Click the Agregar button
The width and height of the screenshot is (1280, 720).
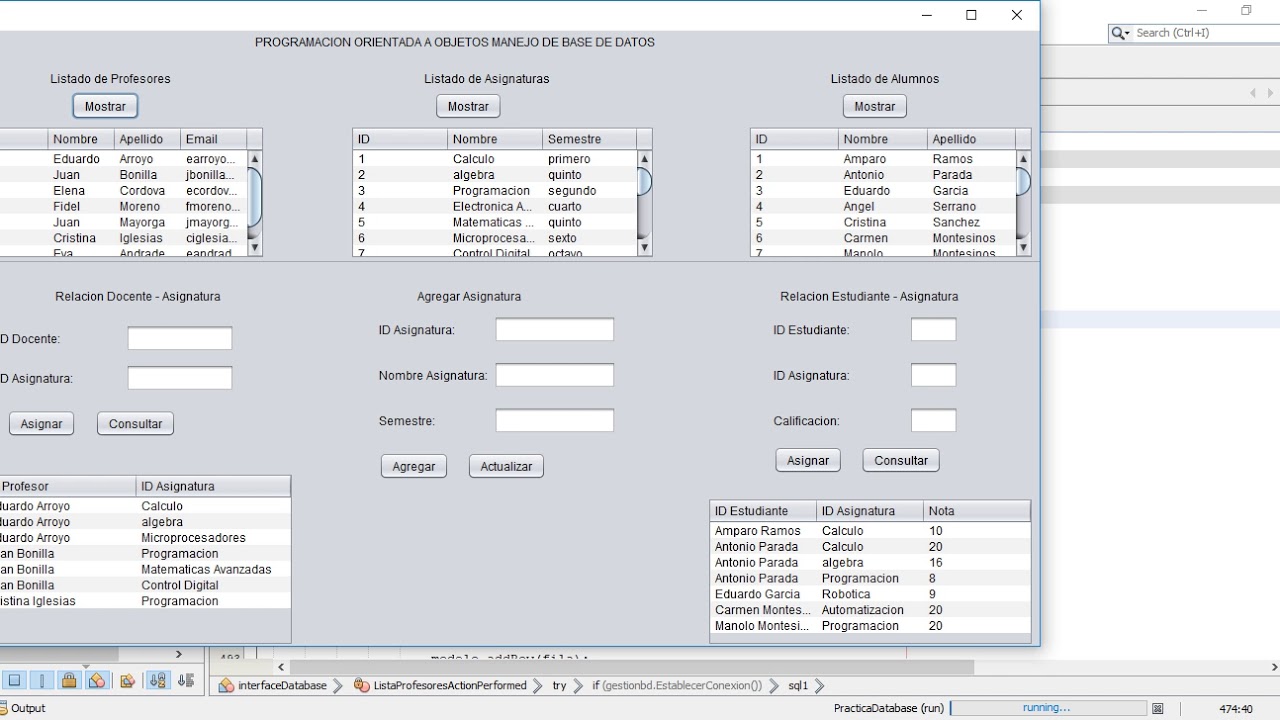click(x=414, y=466)
